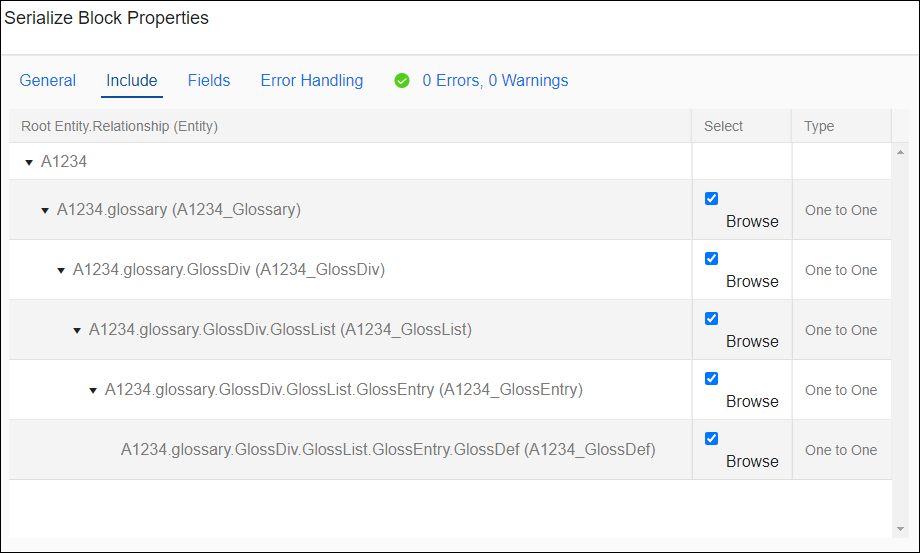
Task: Uncheck the GlossList row select checkbox
Action: coord(711,318)
